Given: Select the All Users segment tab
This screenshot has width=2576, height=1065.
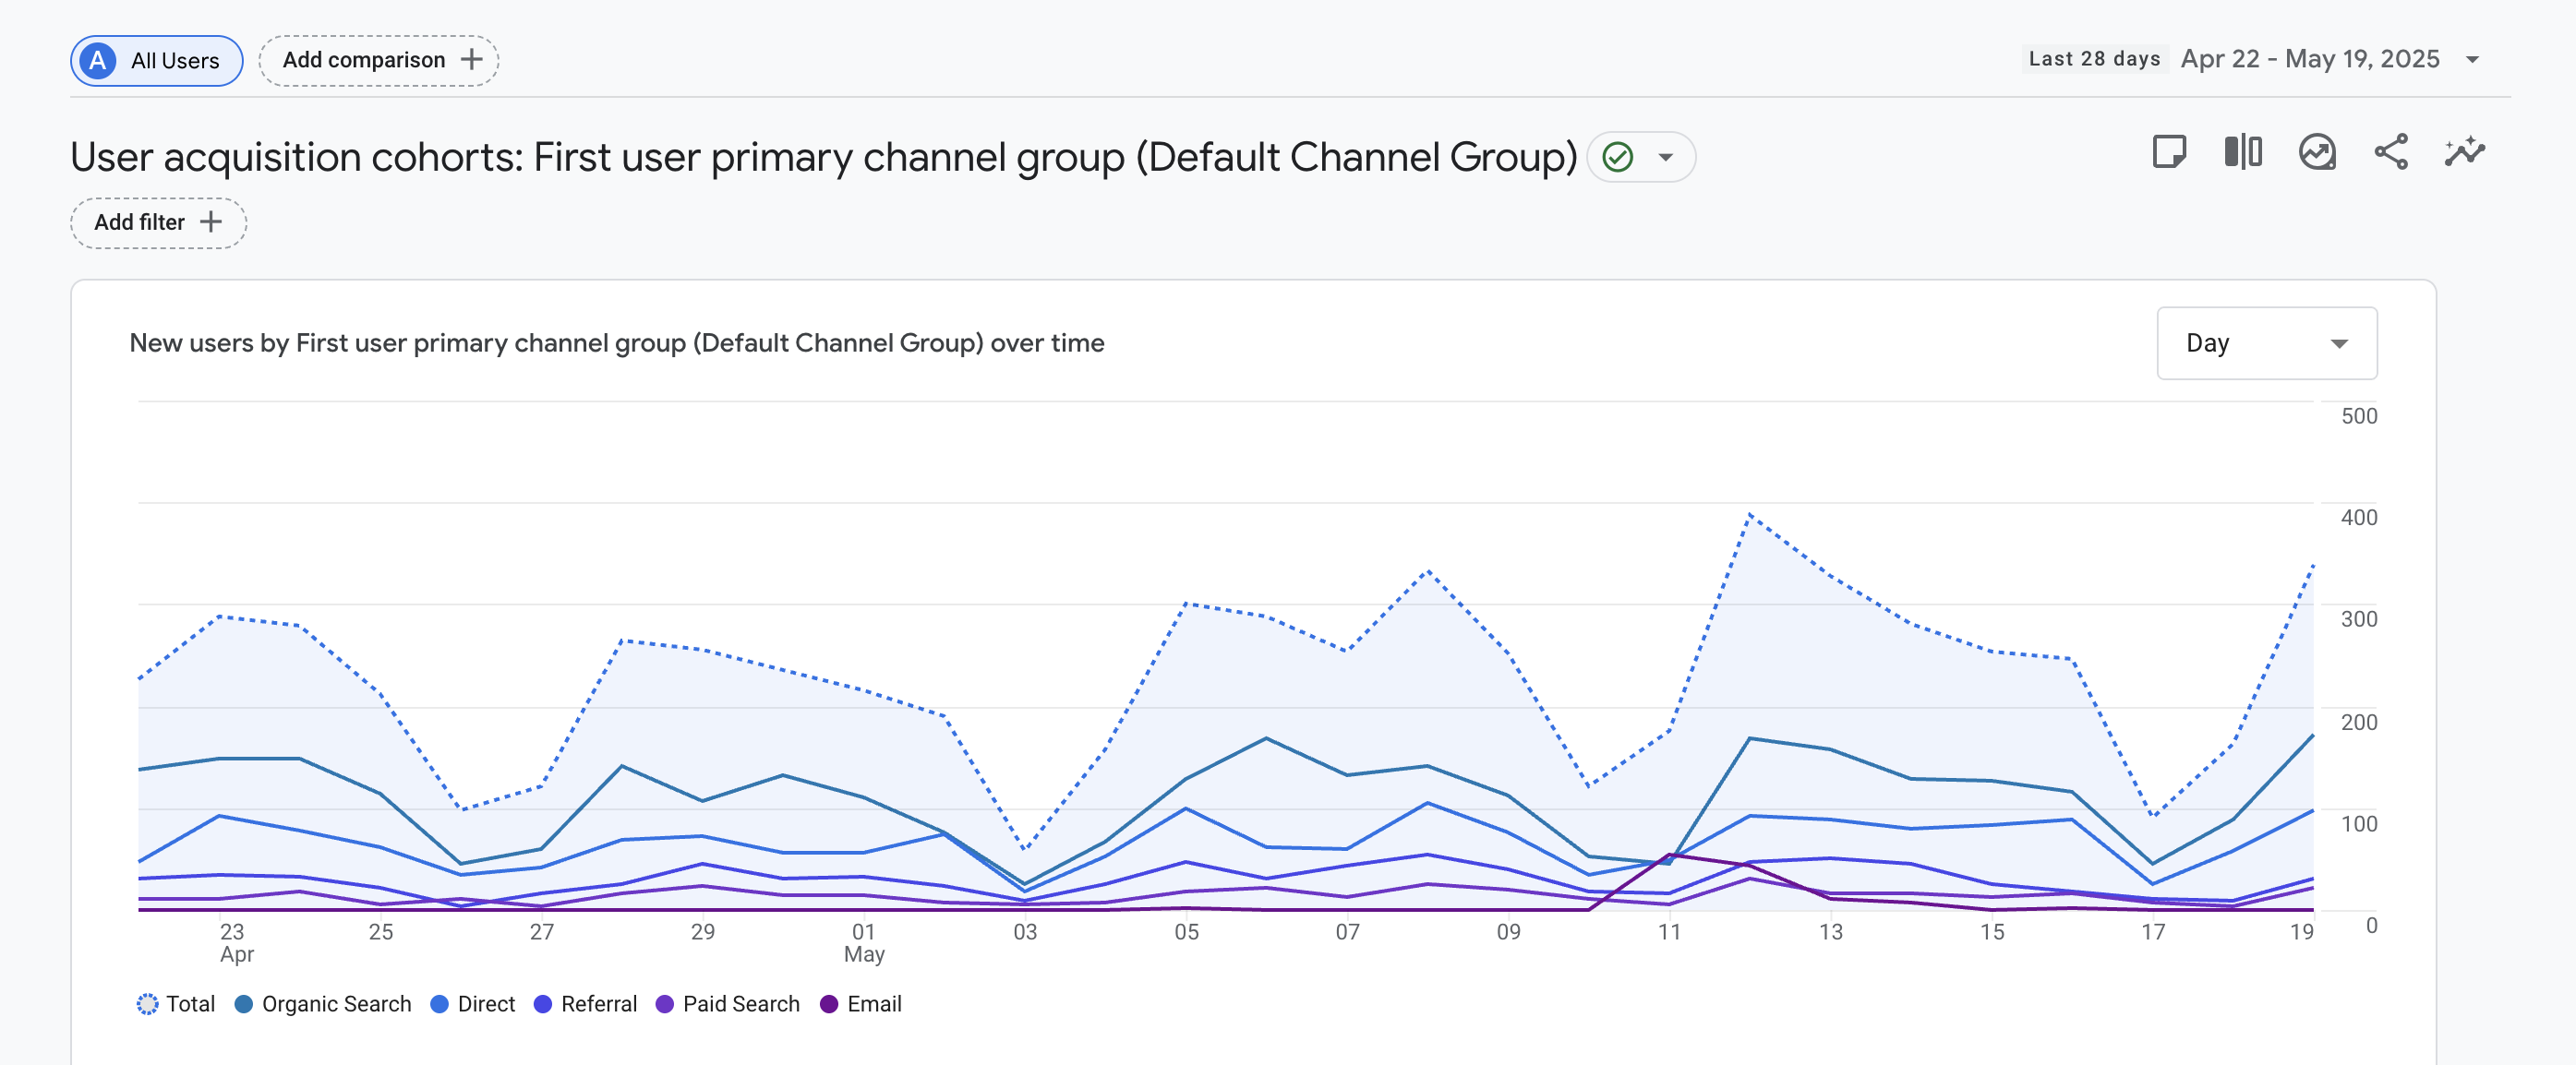Looking at the screenshot, I should coord(156,60).
